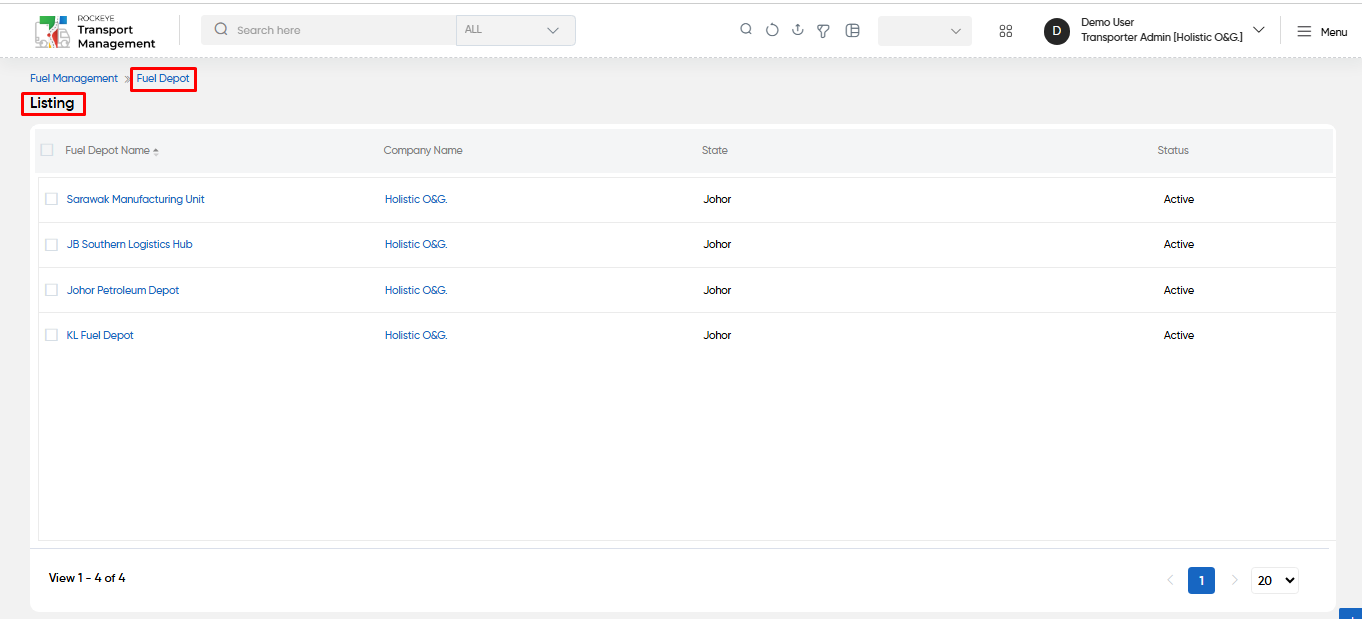This screenshot has height=619, width=1362.
Task: Check the Johor Petroleum Depot row checkbox
Action: point(52,290)
